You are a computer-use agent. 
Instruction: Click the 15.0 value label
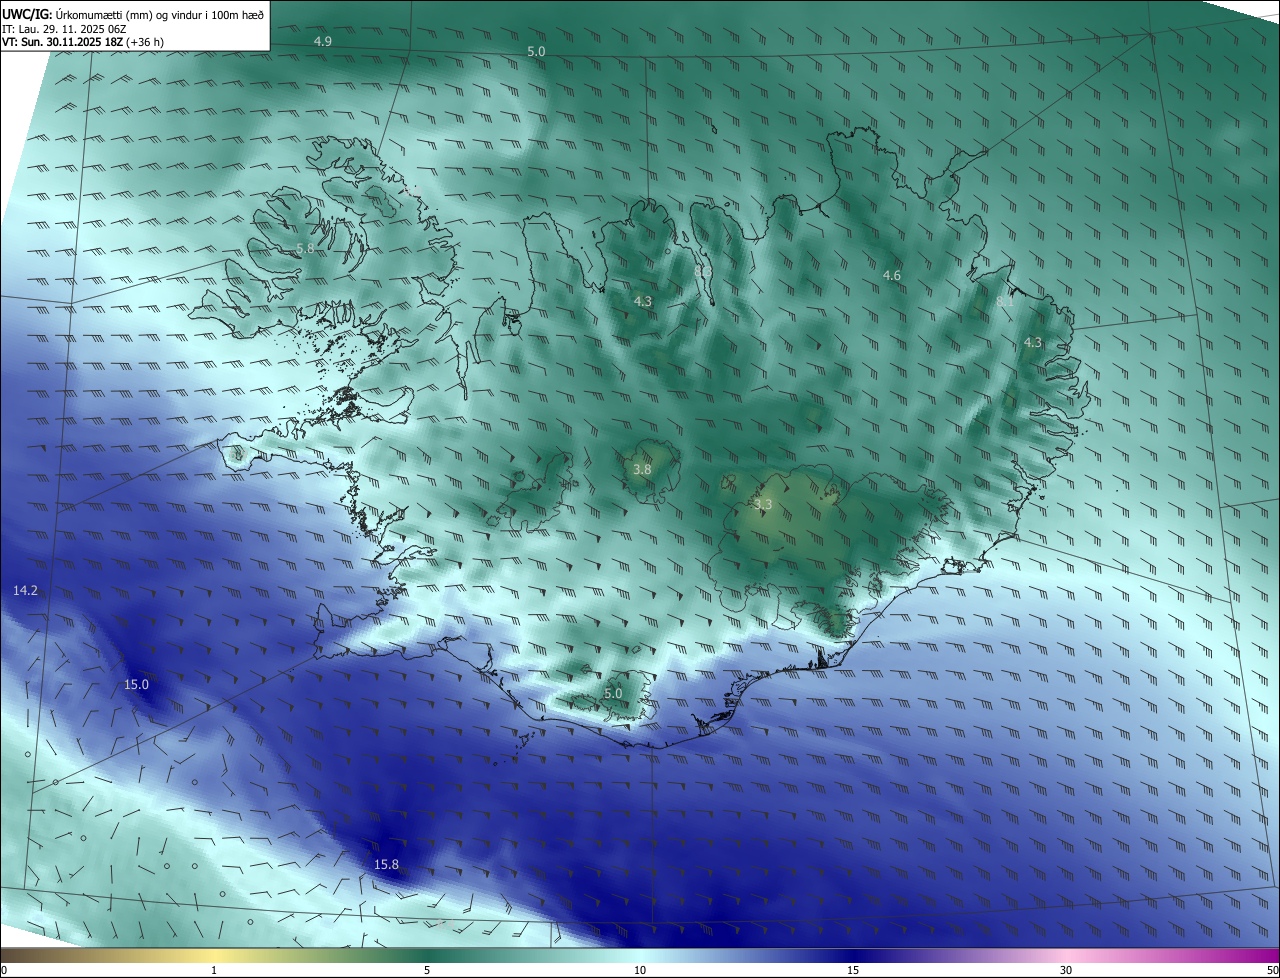point(136,685)
